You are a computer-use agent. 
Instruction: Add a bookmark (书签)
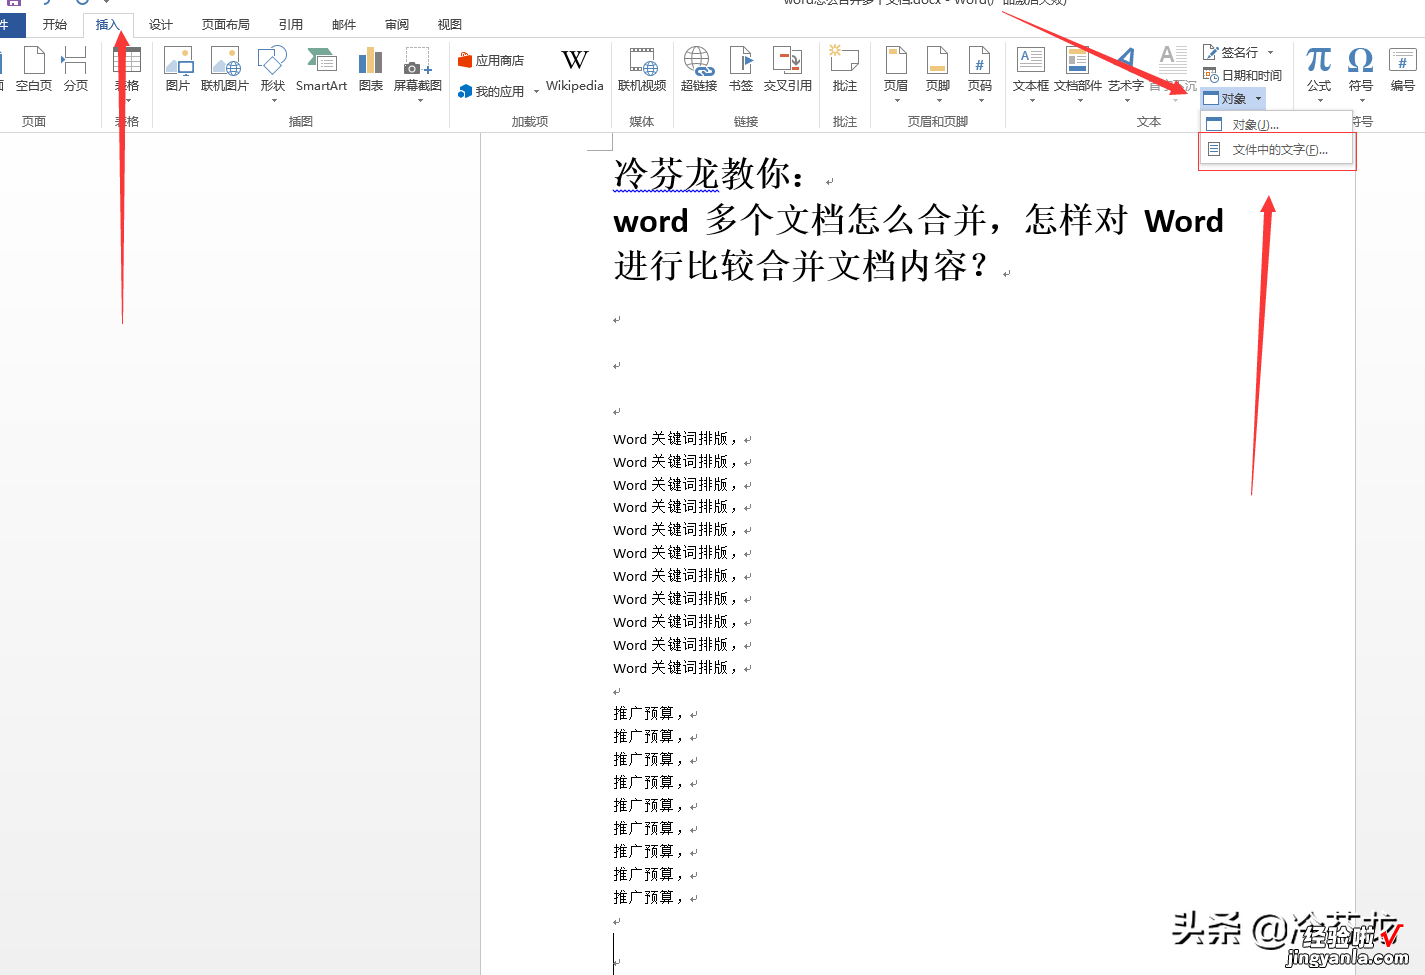click(741, 69)
